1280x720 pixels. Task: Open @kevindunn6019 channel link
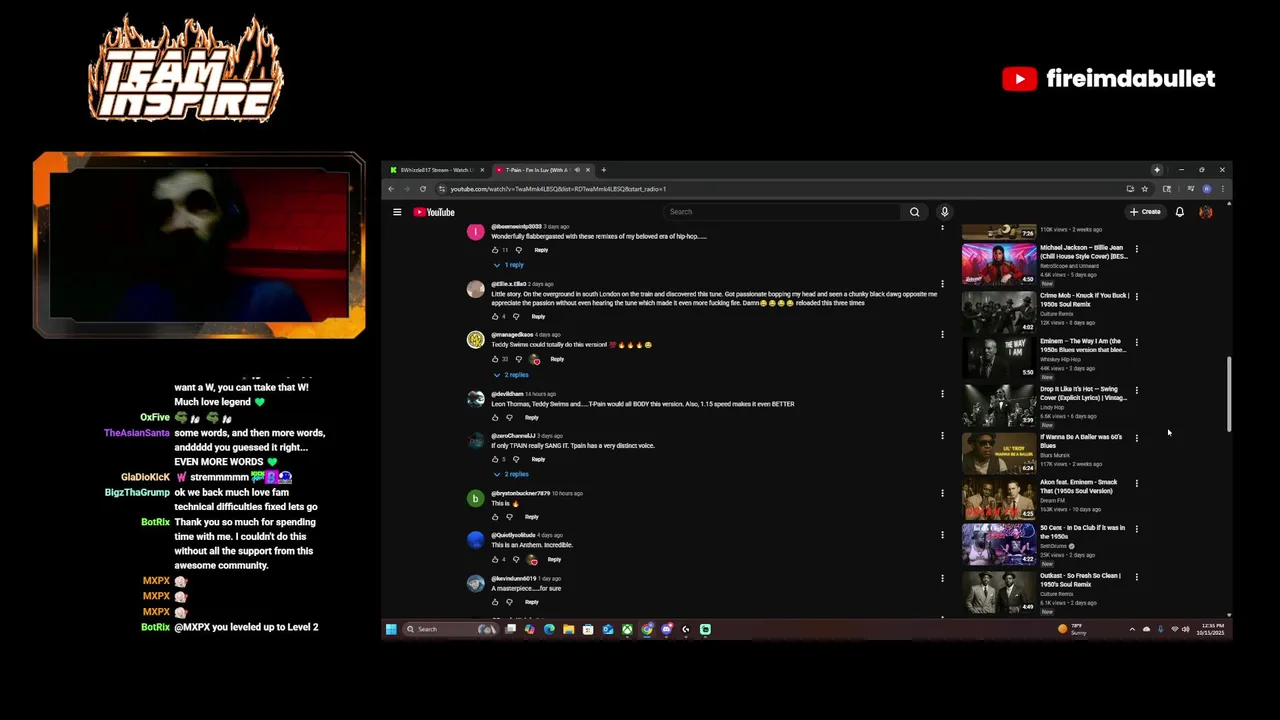coord(513,579)
